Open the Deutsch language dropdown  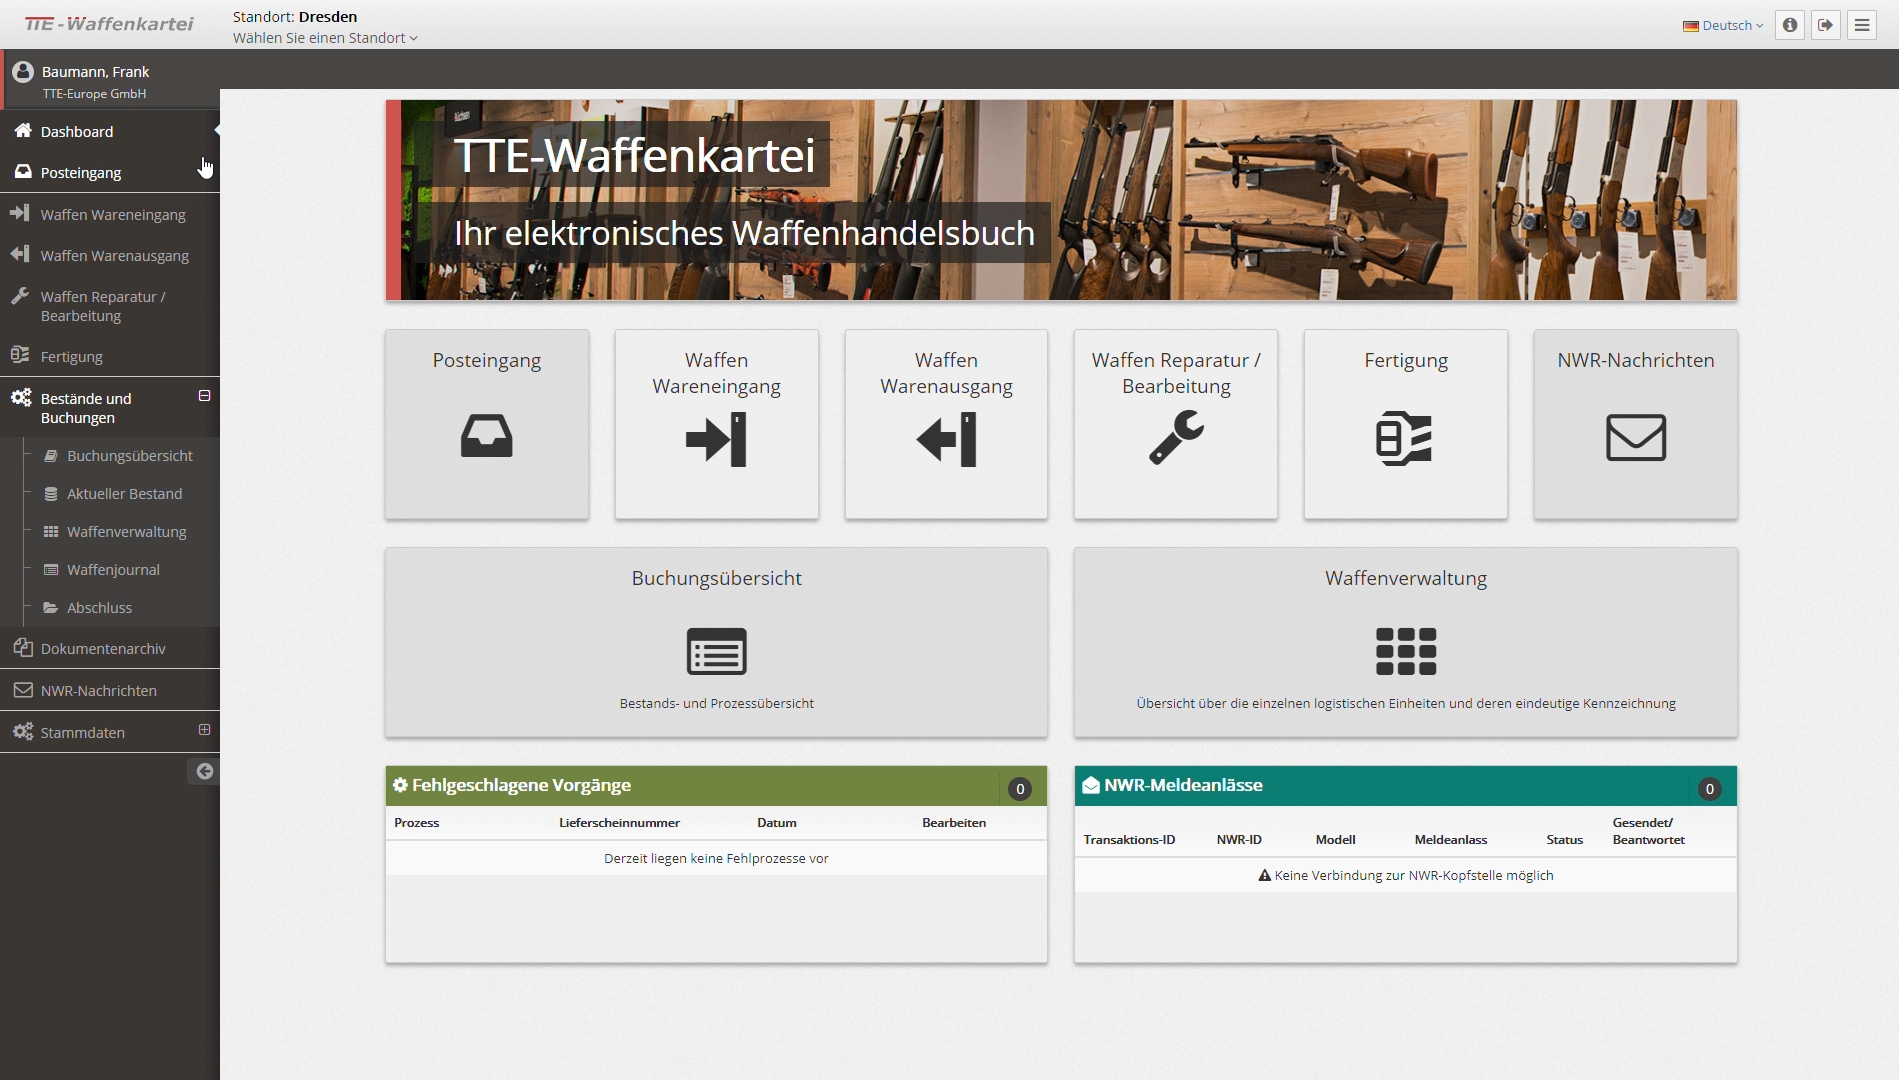pos(1723,26)
